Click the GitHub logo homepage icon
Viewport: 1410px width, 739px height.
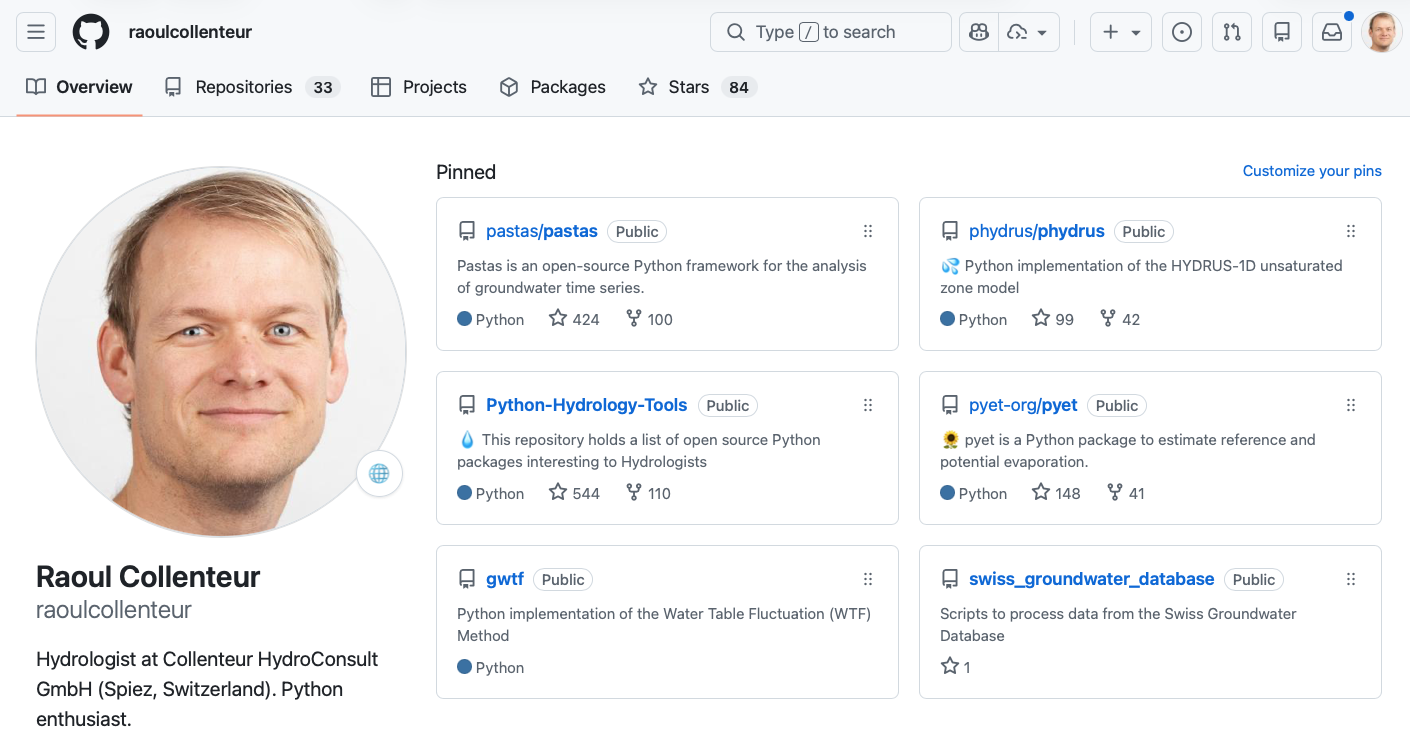click(91, 32)
